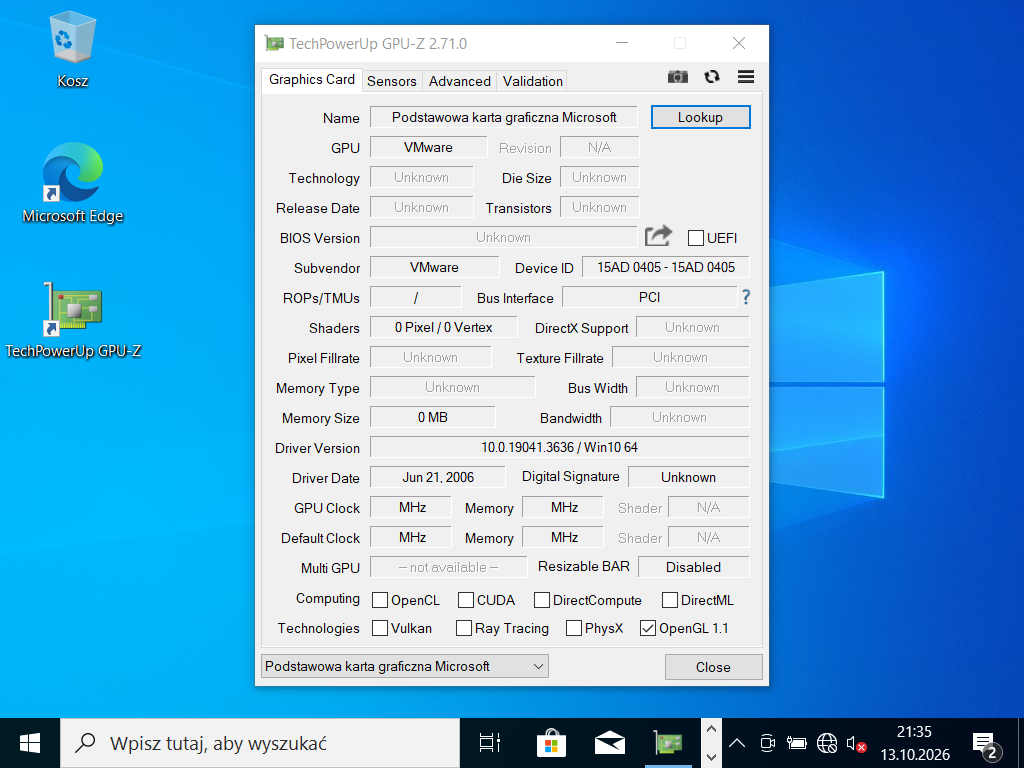Click the refresh icon in GPU-Z

pos(712,77)
